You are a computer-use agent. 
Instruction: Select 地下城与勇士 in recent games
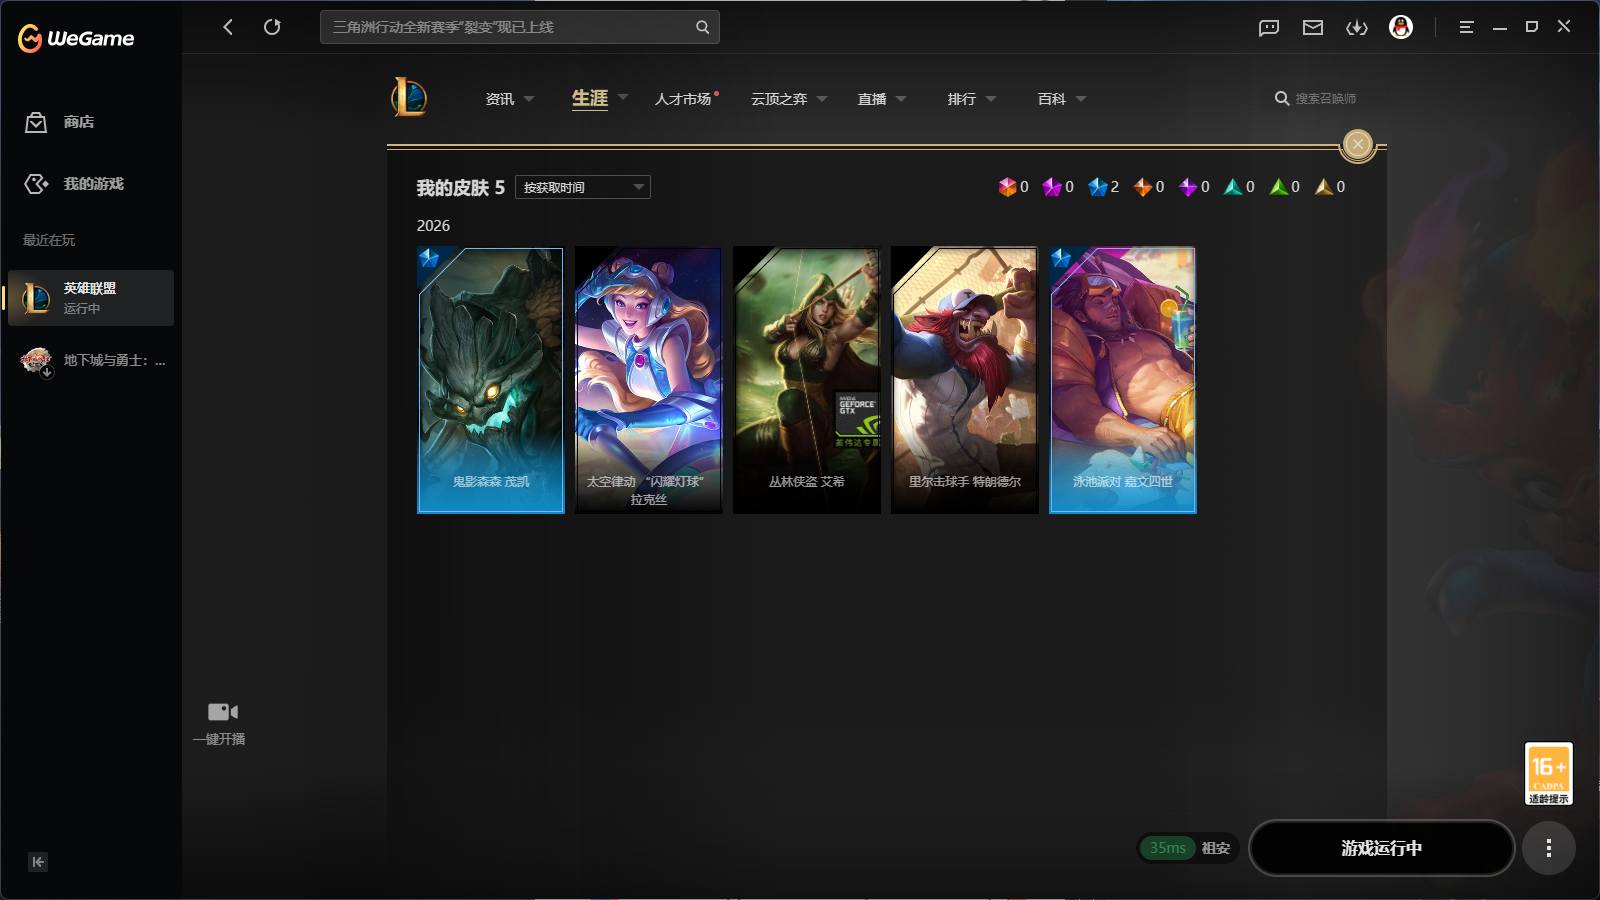(x=91, y=361)
